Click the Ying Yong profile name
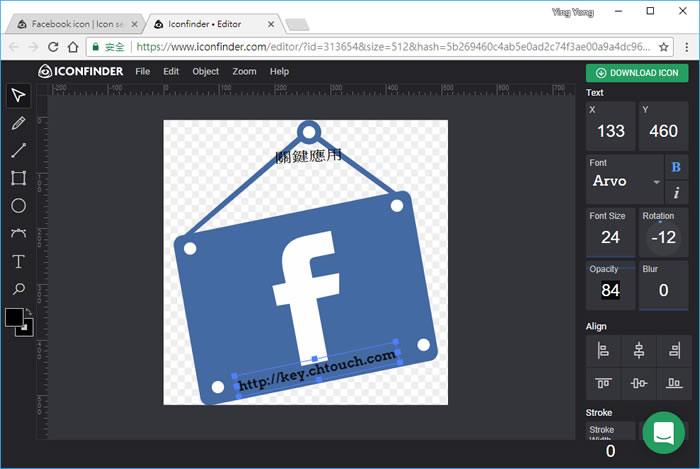 coord(573,12)
